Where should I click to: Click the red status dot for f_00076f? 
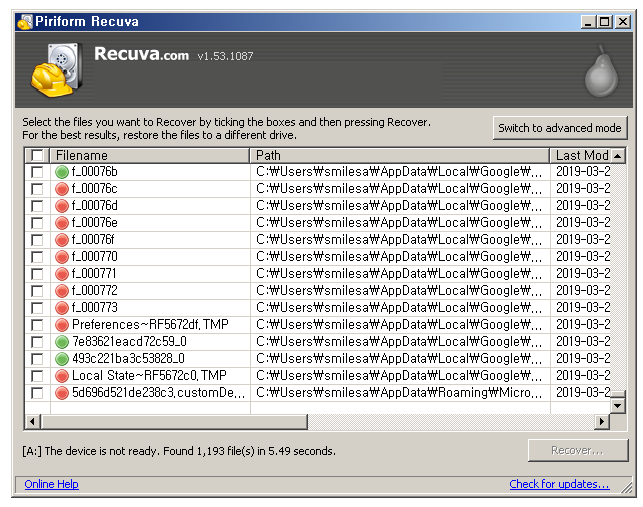click(x=62, y=240)
